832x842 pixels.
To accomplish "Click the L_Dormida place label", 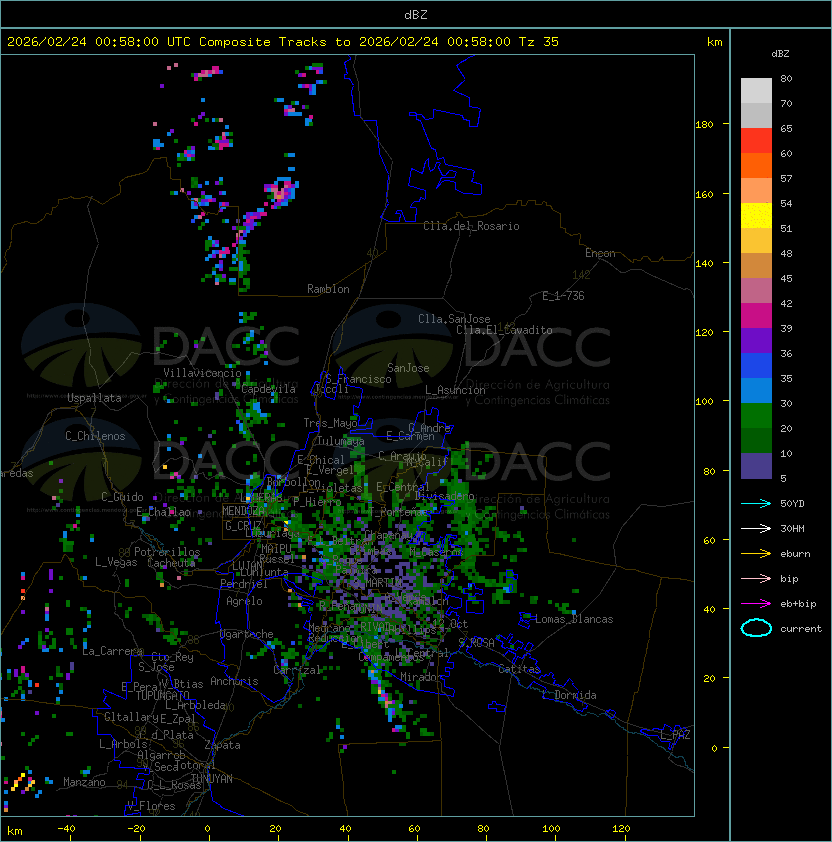I will point(569,695).
